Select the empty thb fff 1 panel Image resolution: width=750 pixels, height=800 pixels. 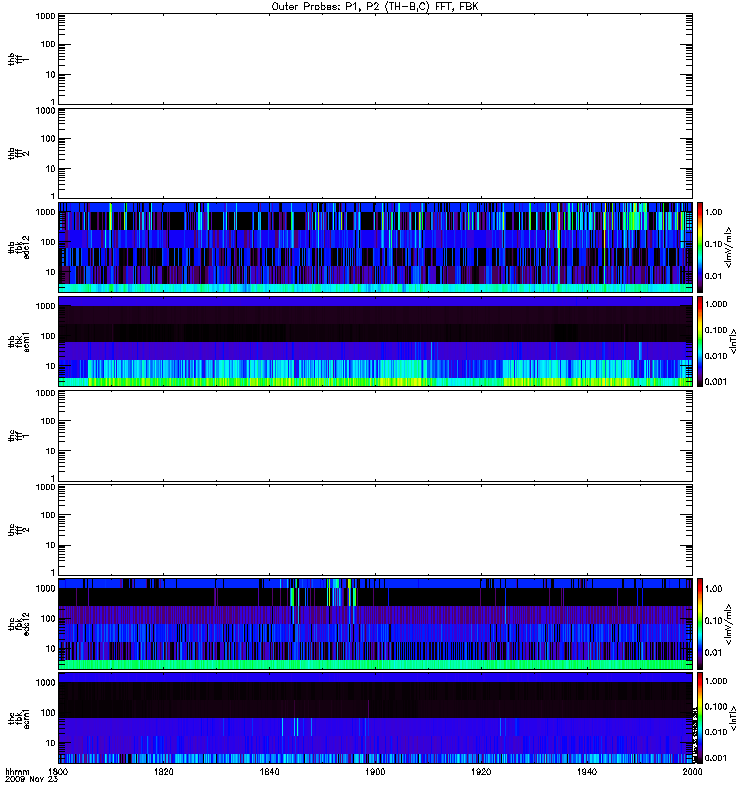pos(375,59)
